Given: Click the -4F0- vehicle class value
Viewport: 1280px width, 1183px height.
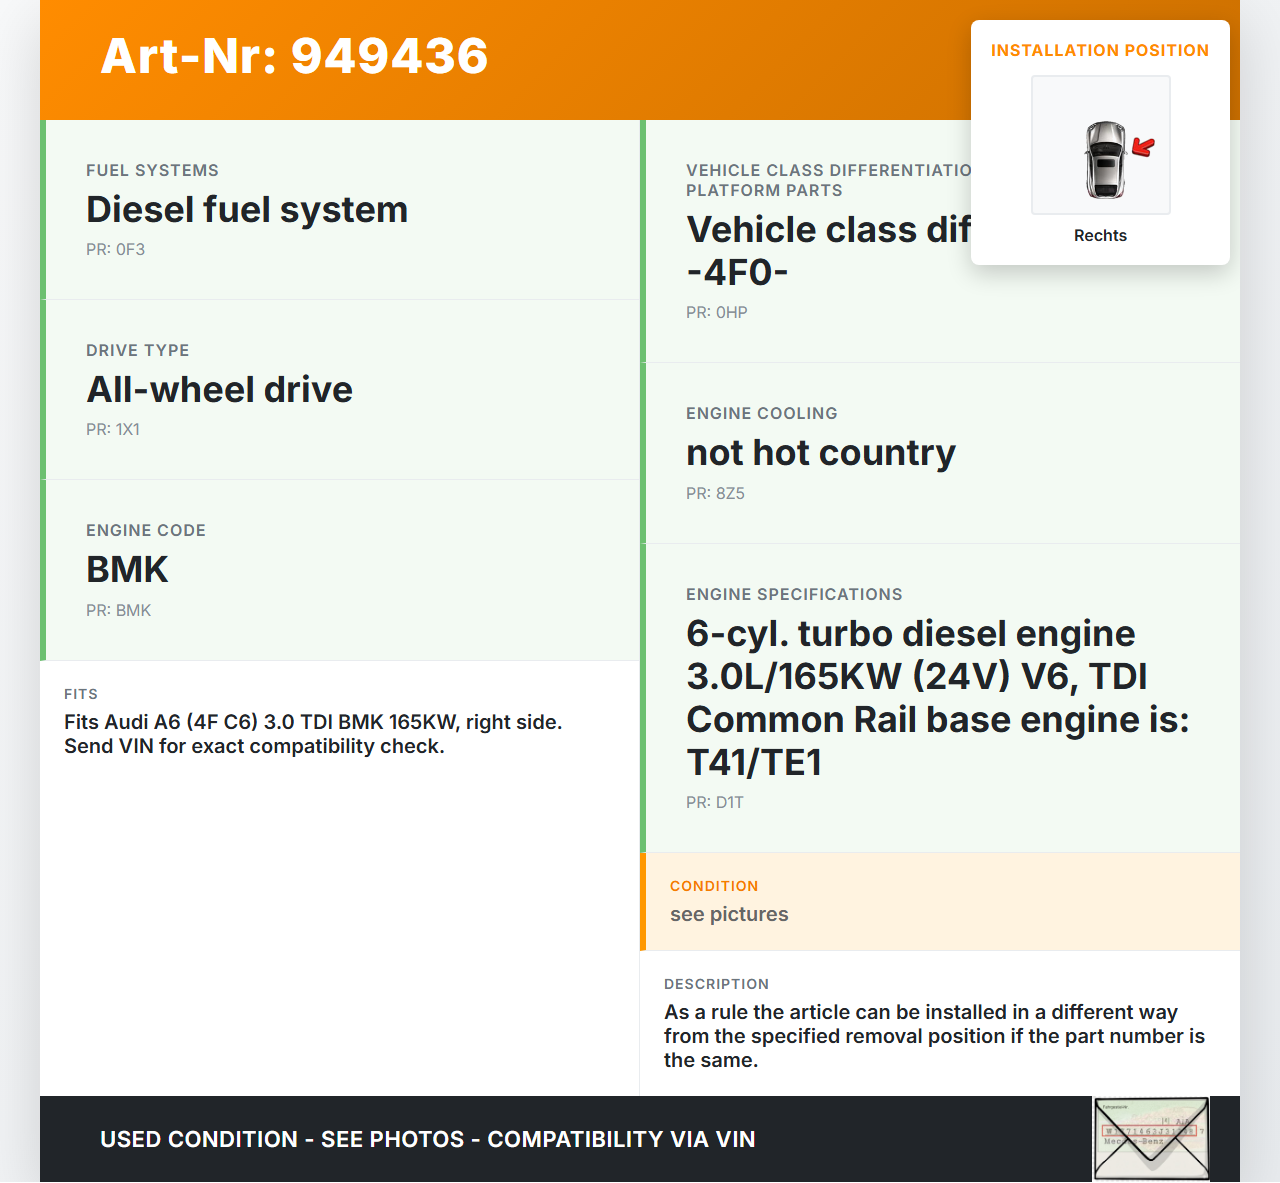Looking at the screenshot, I should click(x=737, y=273).
